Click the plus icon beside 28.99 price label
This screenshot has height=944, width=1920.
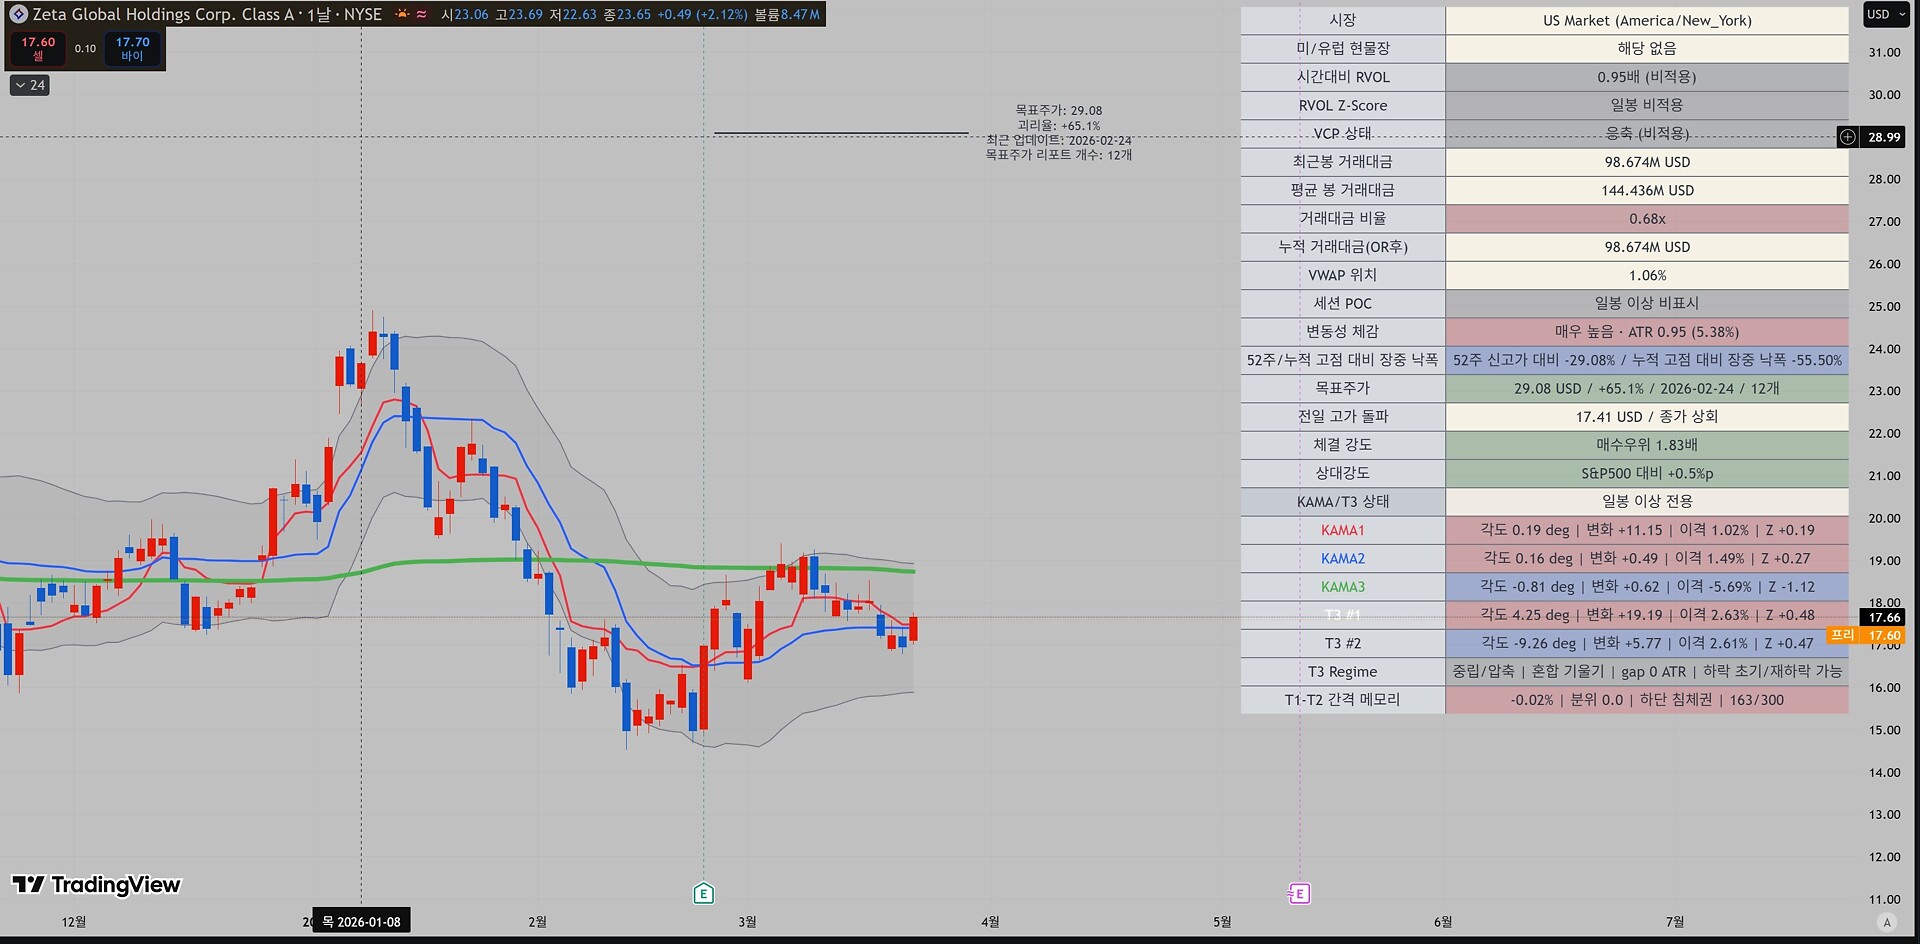[x=1848, y=137]
